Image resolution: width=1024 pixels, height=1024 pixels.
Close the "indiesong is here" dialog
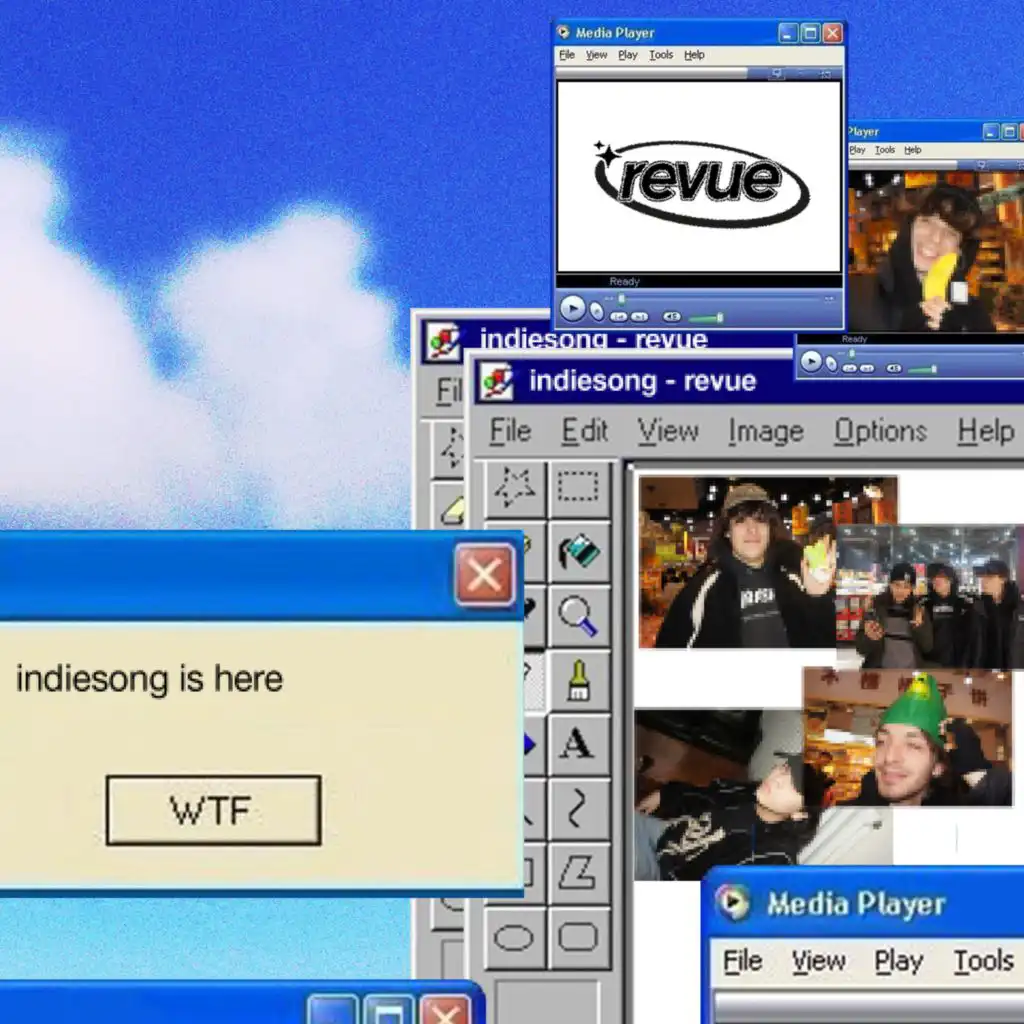tap(485, 575)
